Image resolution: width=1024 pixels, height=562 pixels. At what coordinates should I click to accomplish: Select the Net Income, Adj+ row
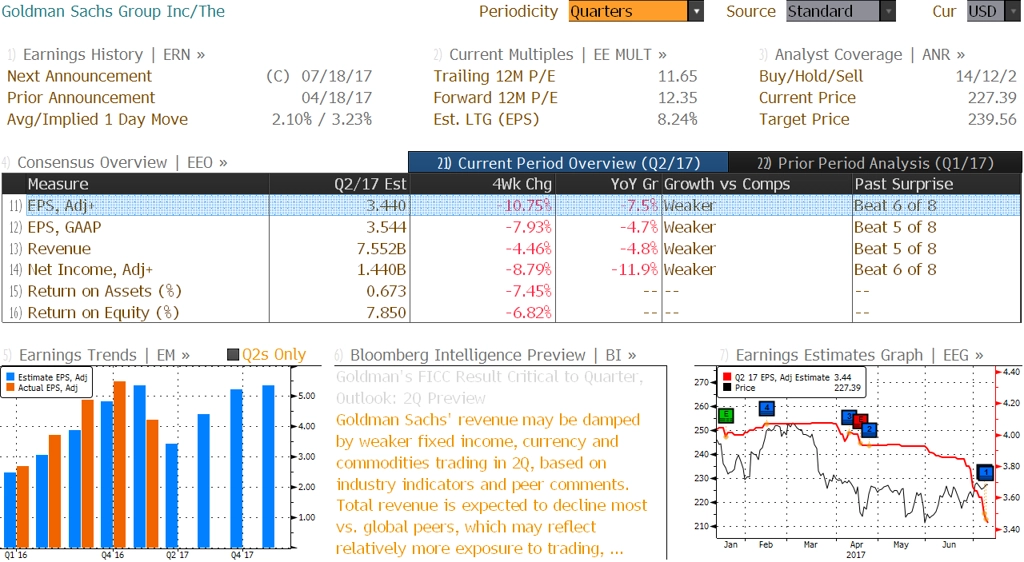click(511, 270)
